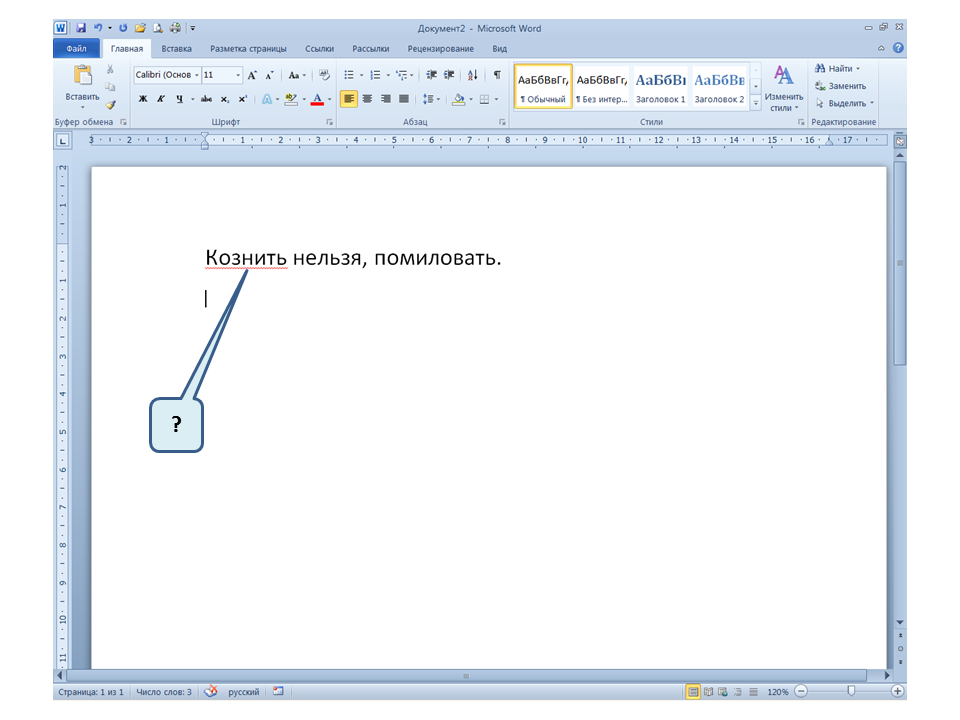Toggle paragraph marks (¶) display

click(x=497, y=75)
